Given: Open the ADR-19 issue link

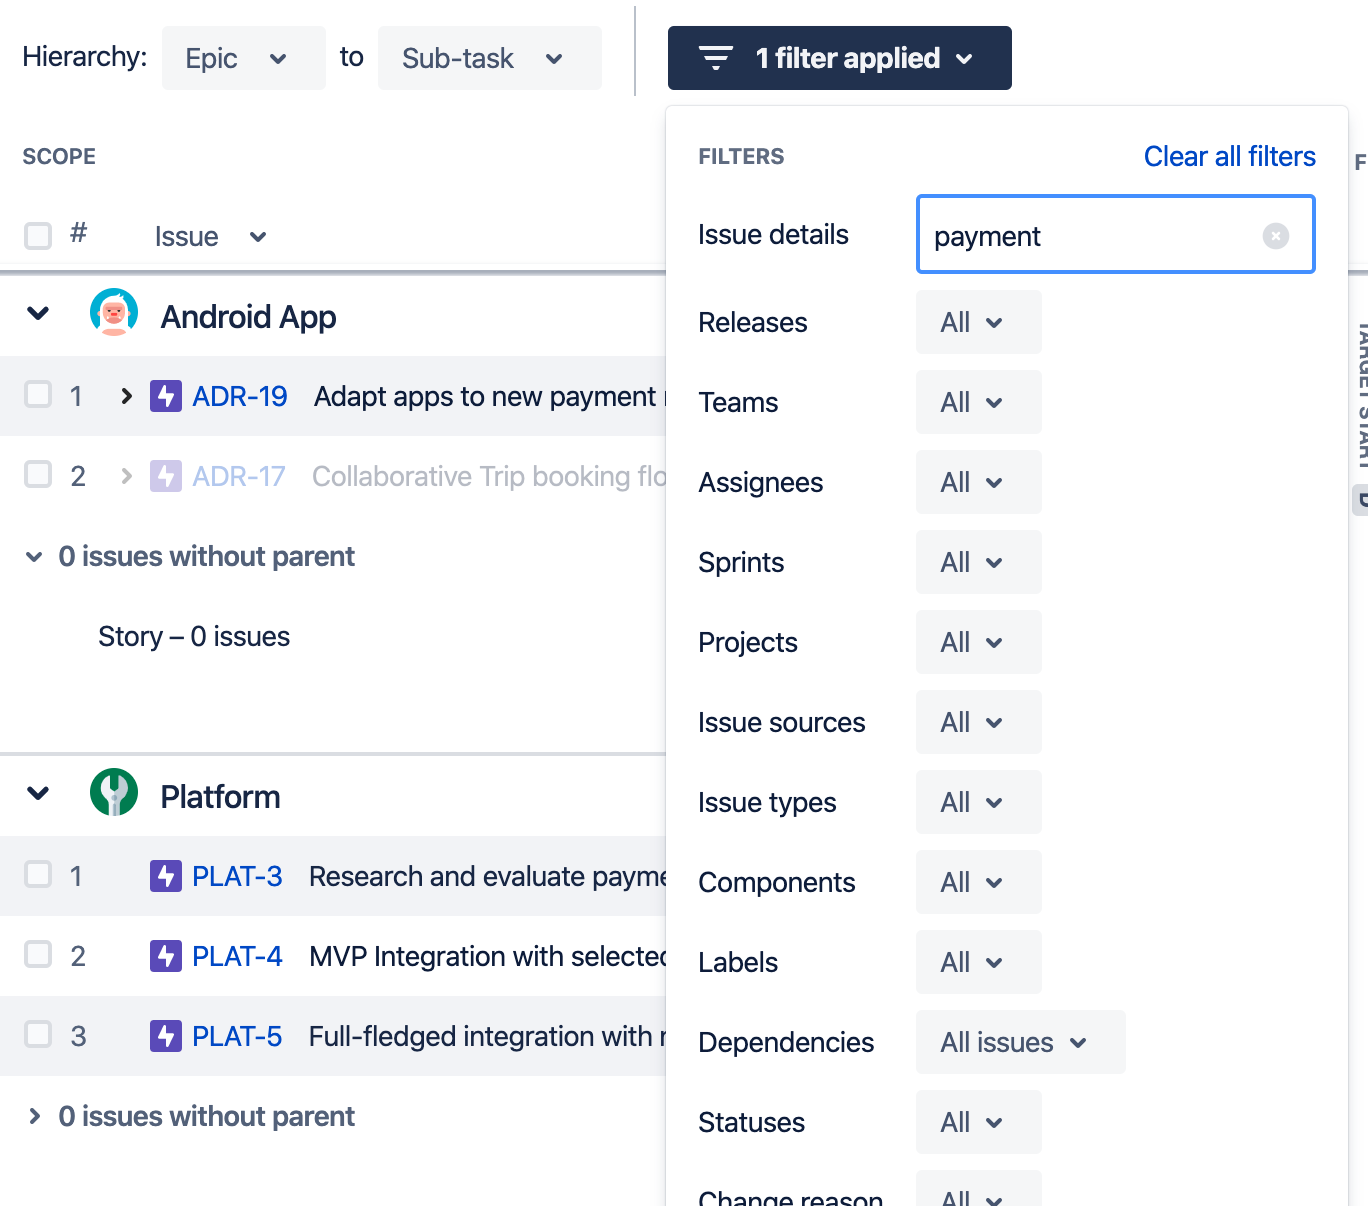Looking at the screenshot, I should click(x=240, y=397).
